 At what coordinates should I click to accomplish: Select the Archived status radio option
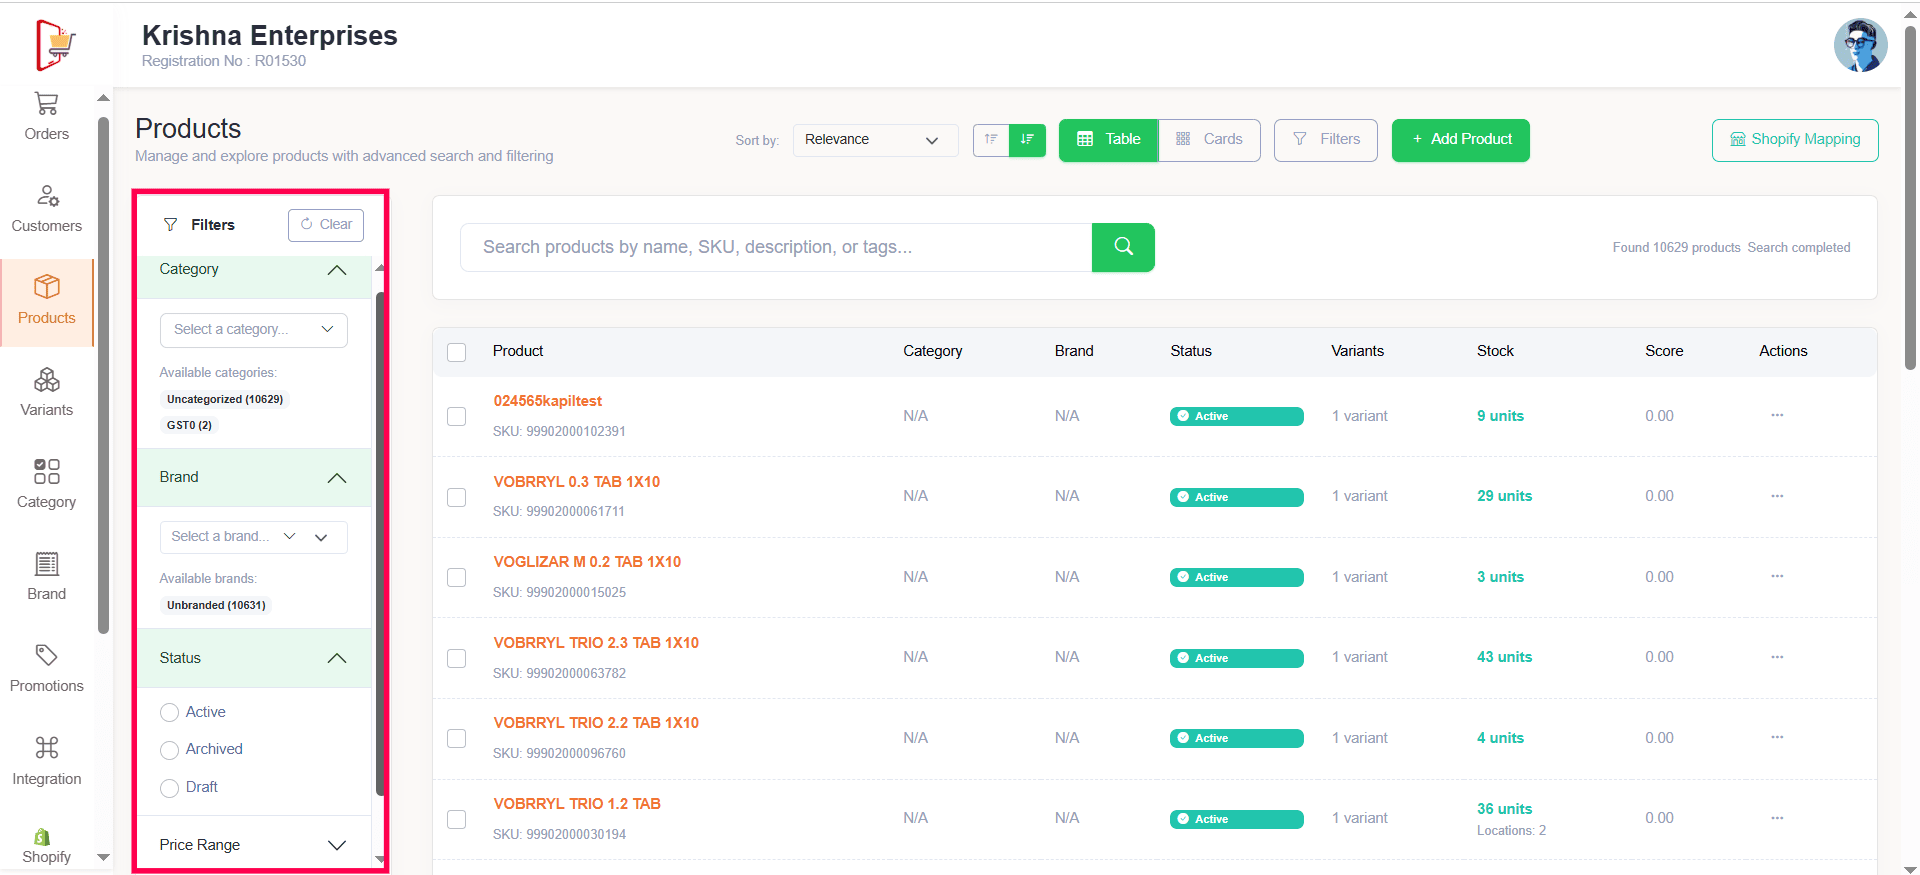tap(170, 750)
